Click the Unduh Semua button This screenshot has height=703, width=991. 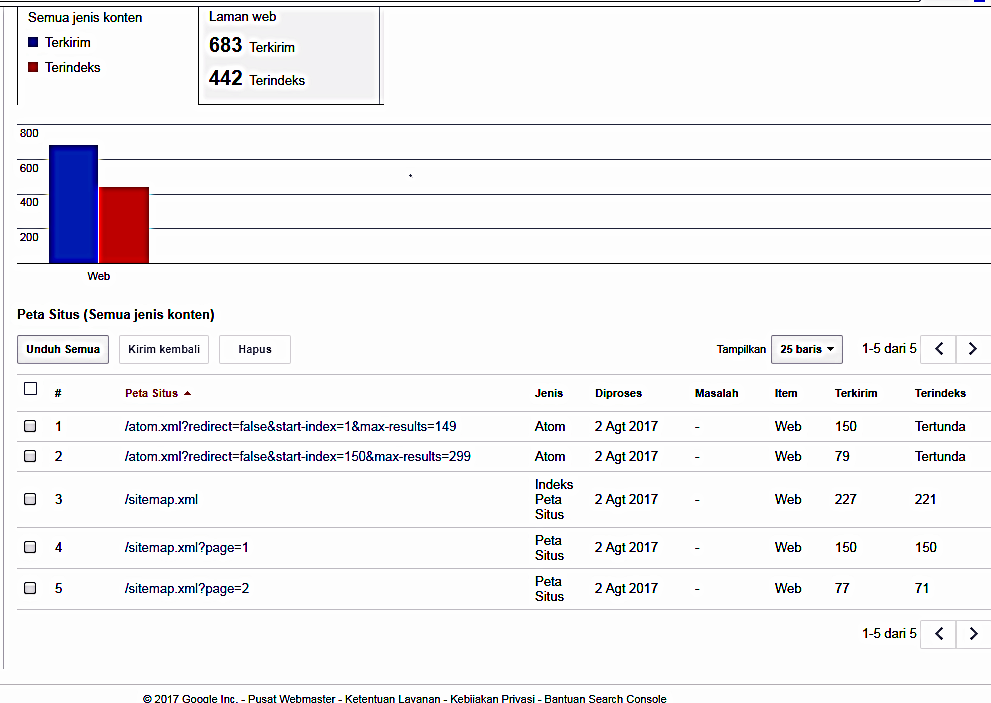point(63,349)
